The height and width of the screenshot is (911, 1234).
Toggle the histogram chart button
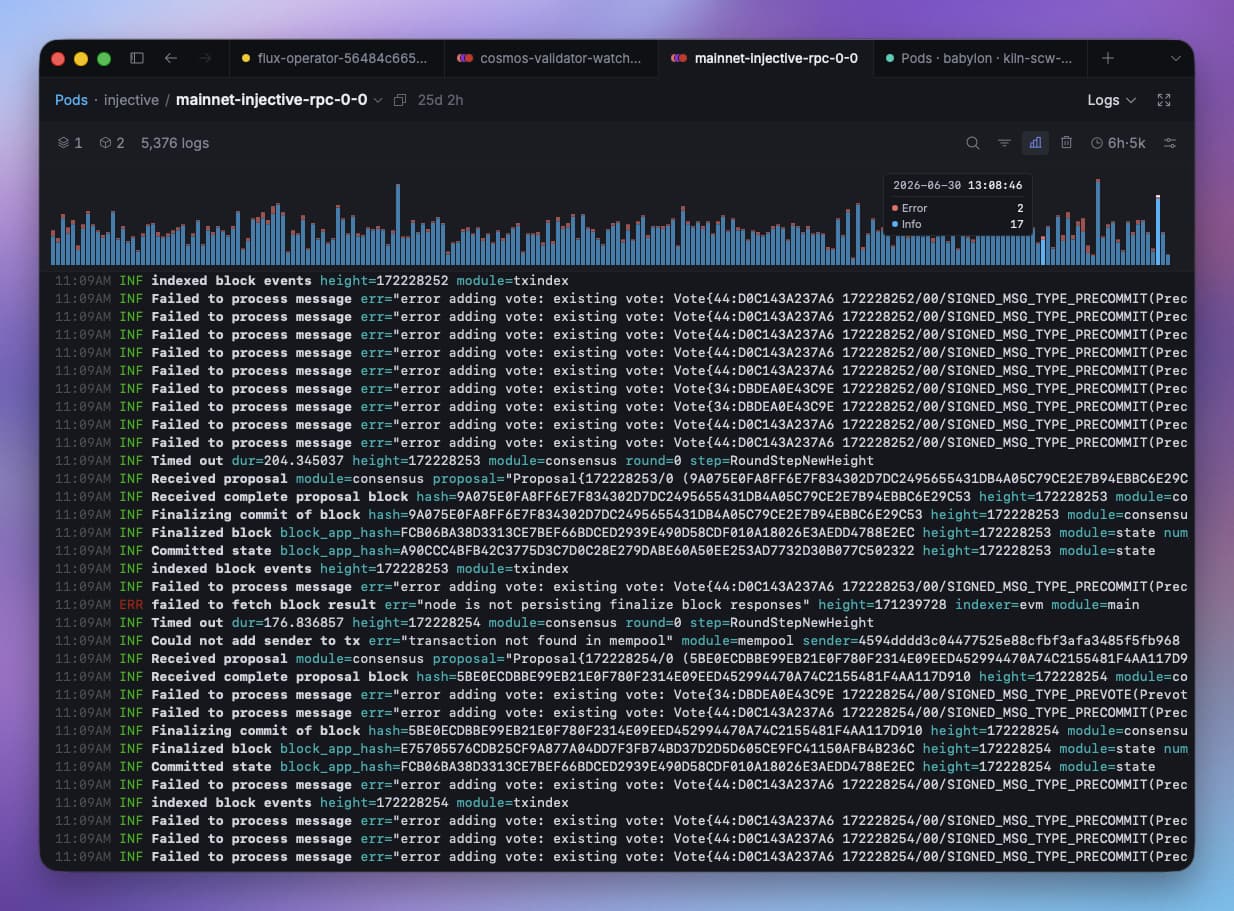(1035, 143)
